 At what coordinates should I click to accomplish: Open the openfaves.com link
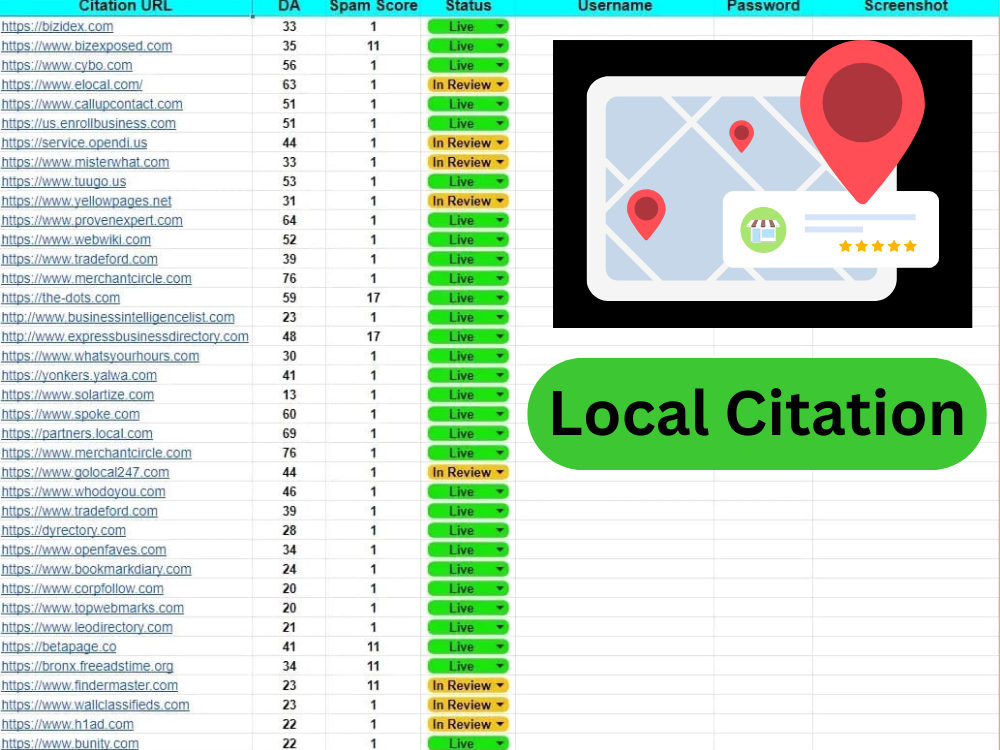pyautogui.click(x=84, y=550)
